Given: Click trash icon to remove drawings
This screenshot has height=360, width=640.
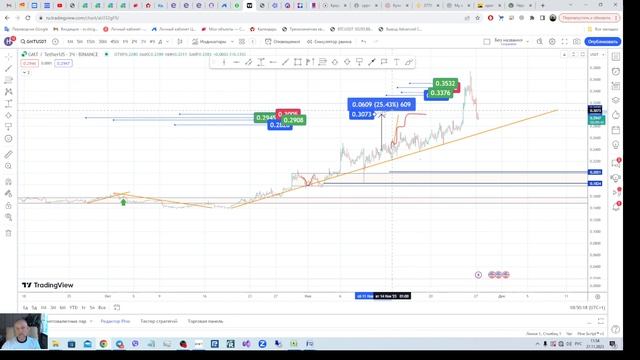Looking at the screenshot, I should (x=8, y=233).
